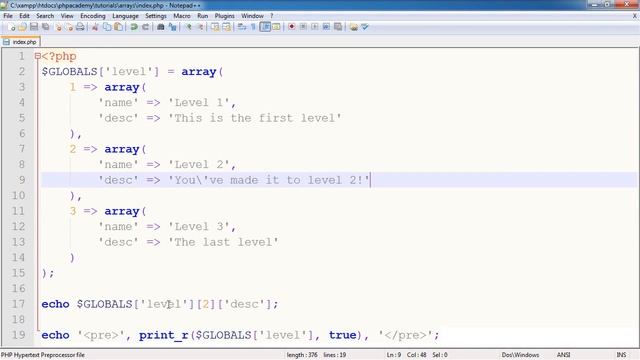Click the Stop recording macro icon
The width and height of the screenshot is (640, 360).
(x=303, y=27)
